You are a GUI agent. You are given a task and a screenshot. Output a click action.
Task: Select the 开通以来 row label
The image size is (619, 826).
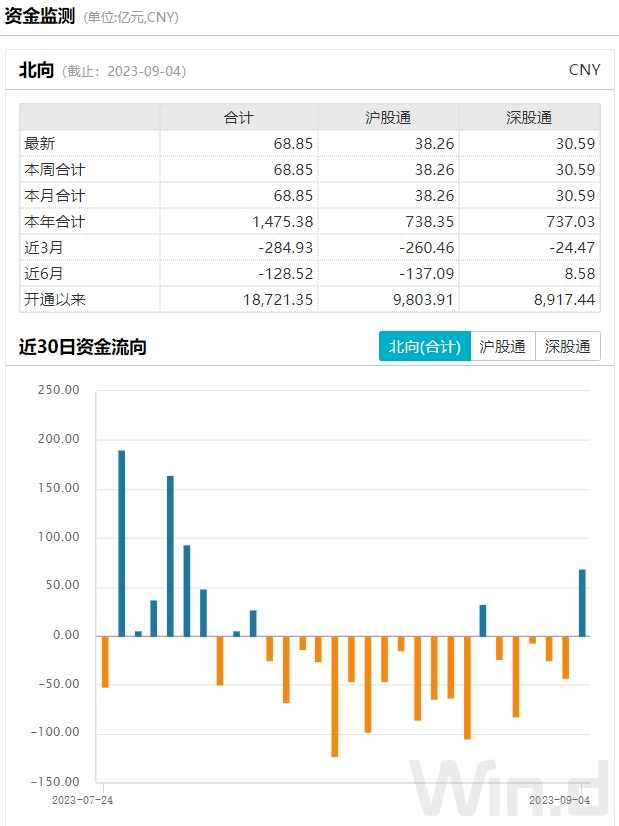click(x=54, y=300)
